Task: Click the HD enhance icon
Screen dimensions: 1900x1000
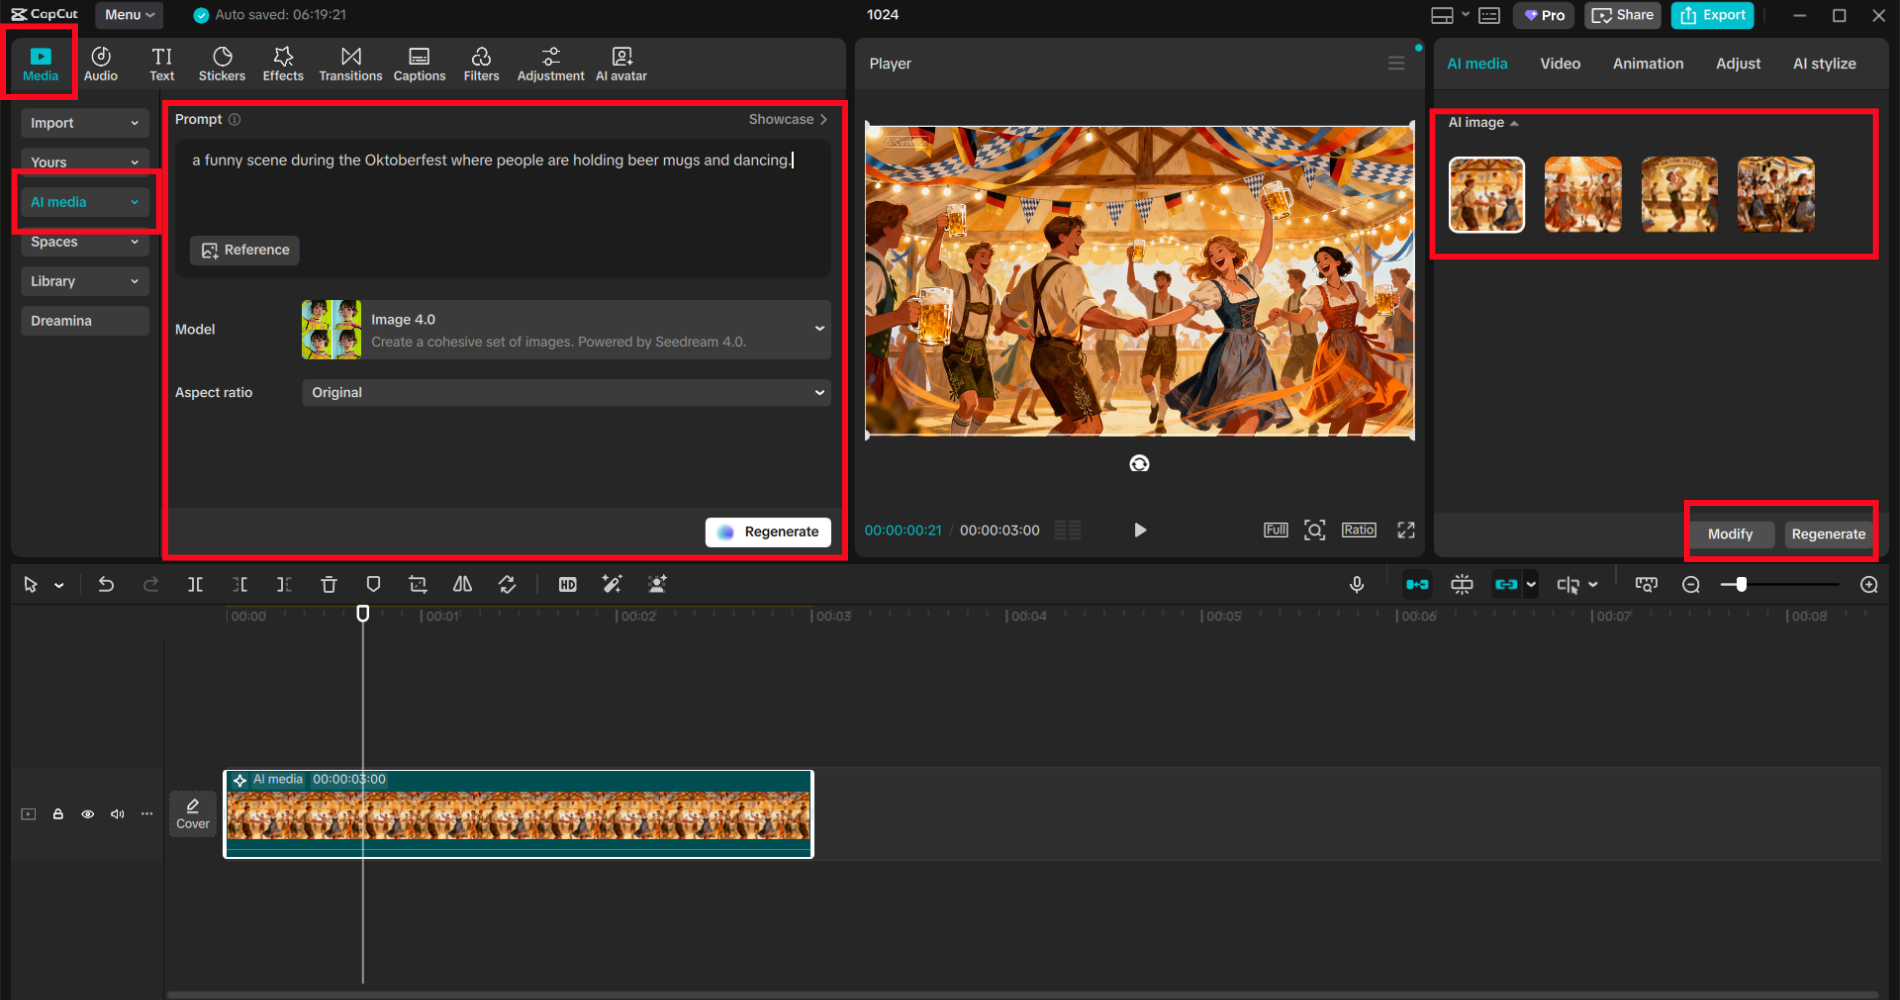Action: [567, 584]
